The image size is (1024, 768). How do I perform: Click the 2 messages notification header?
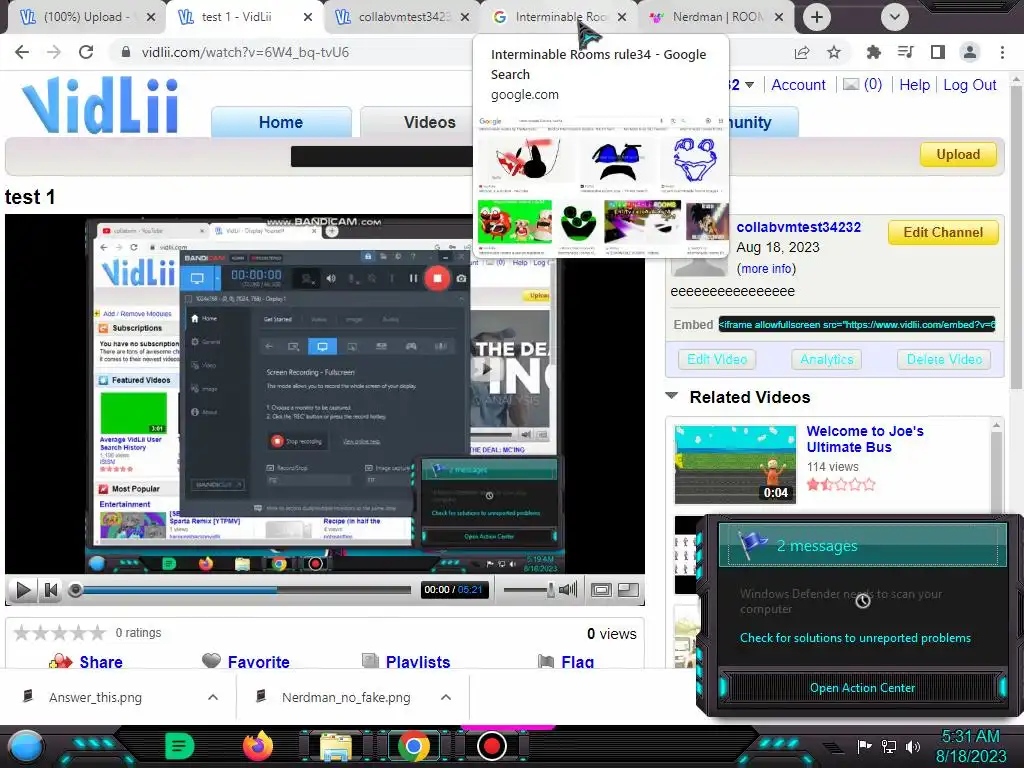[862, 545]
